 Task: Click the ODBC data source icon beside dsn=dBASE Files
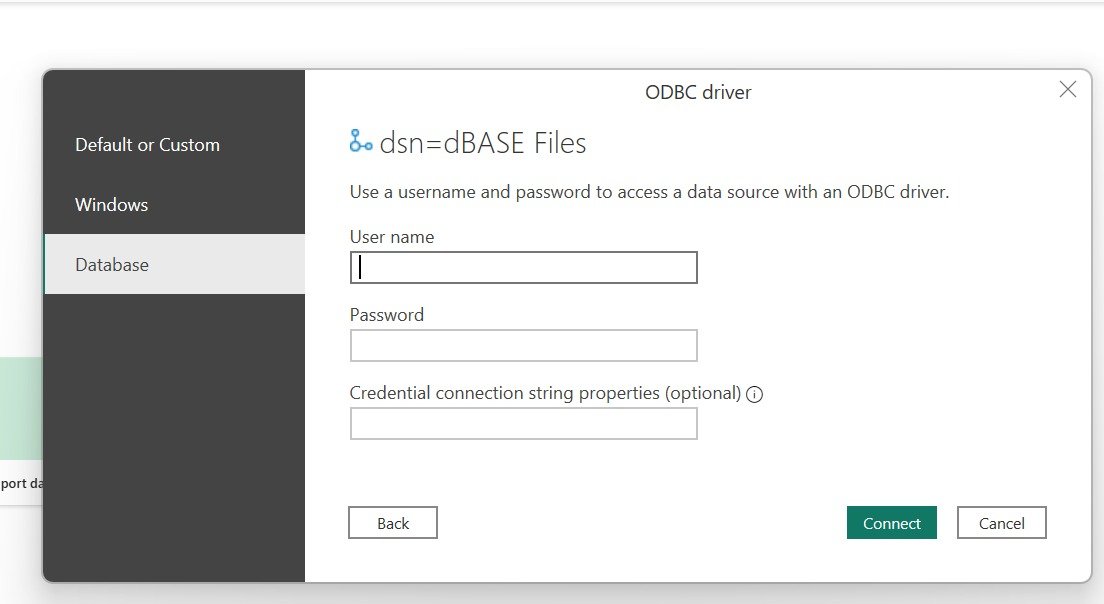click(x=360, y=141)
